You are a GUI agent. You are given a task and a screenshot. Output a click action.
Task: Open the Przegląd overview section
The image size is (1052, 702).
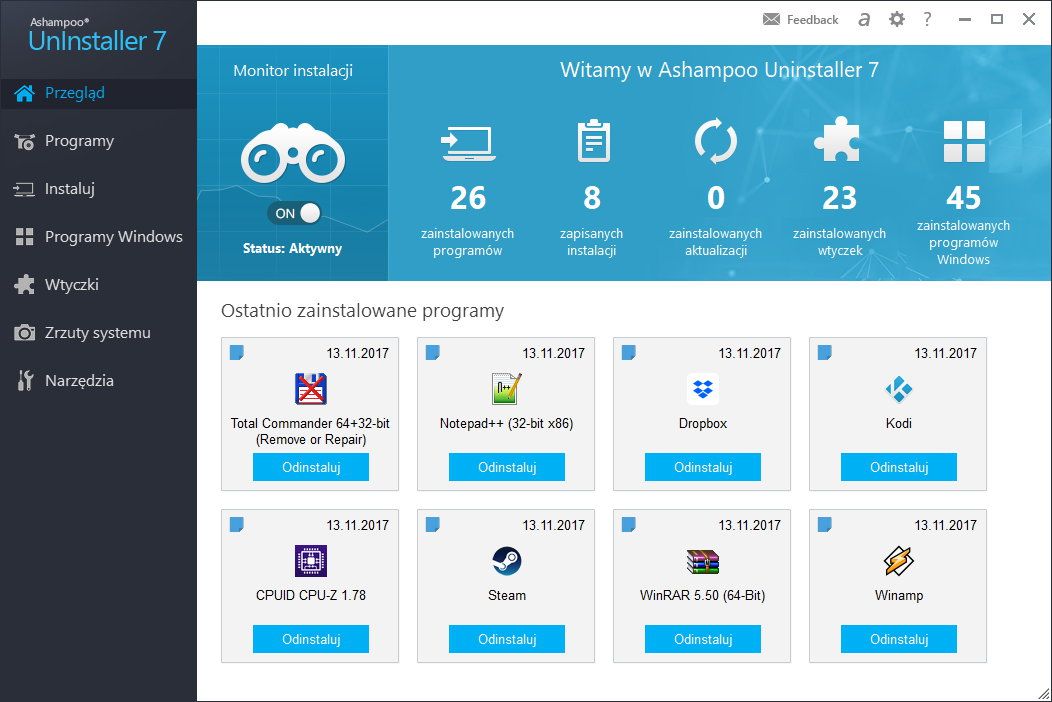tap(98, 93)
